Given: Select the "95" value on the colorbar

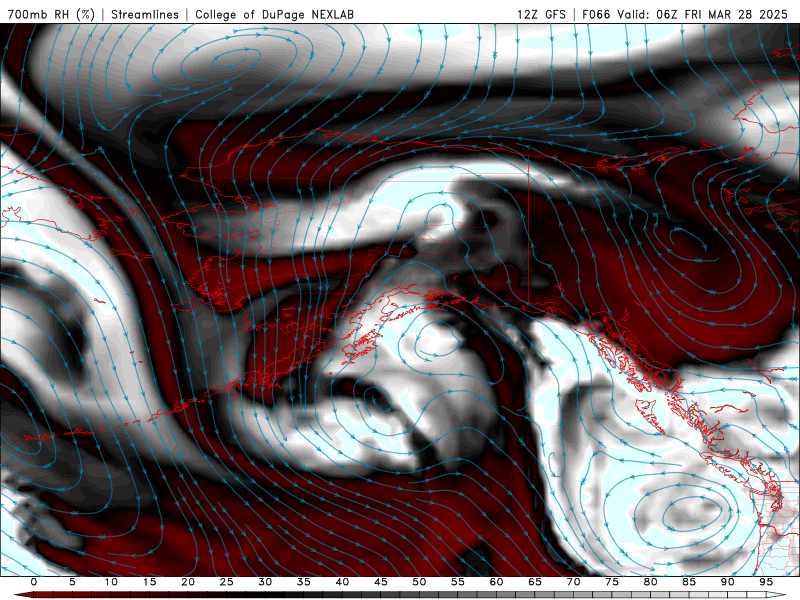Looking at the screenshot, I should point(766,582).
